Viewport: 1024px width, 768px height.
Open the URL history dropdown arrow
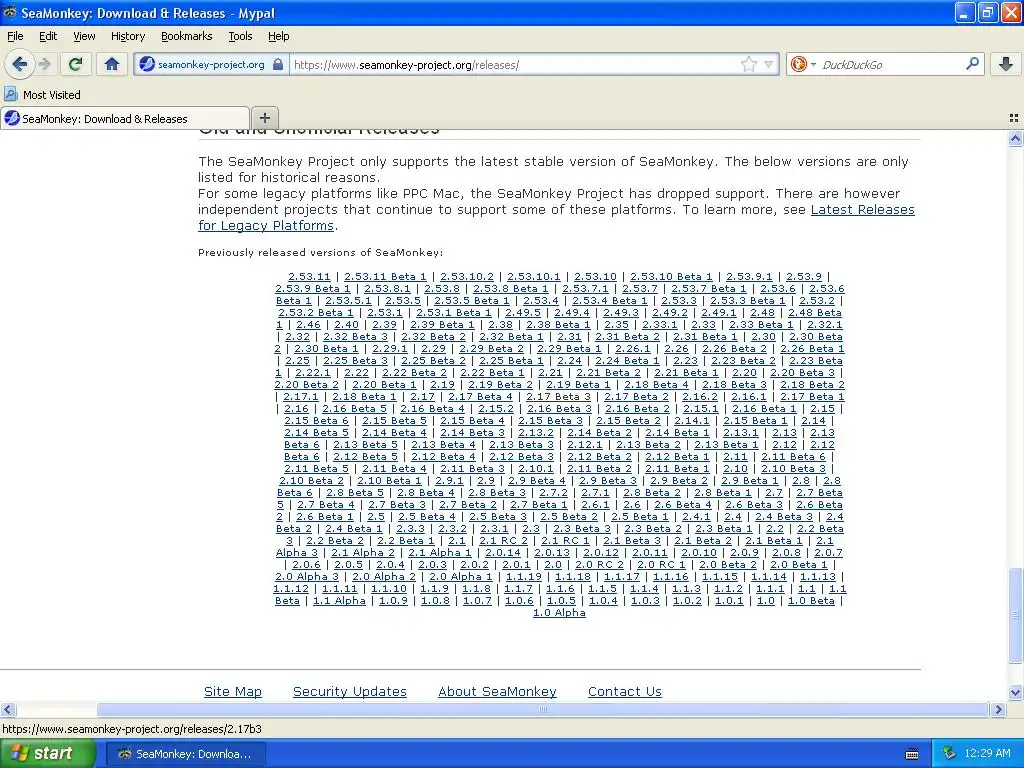coord(769,65)
